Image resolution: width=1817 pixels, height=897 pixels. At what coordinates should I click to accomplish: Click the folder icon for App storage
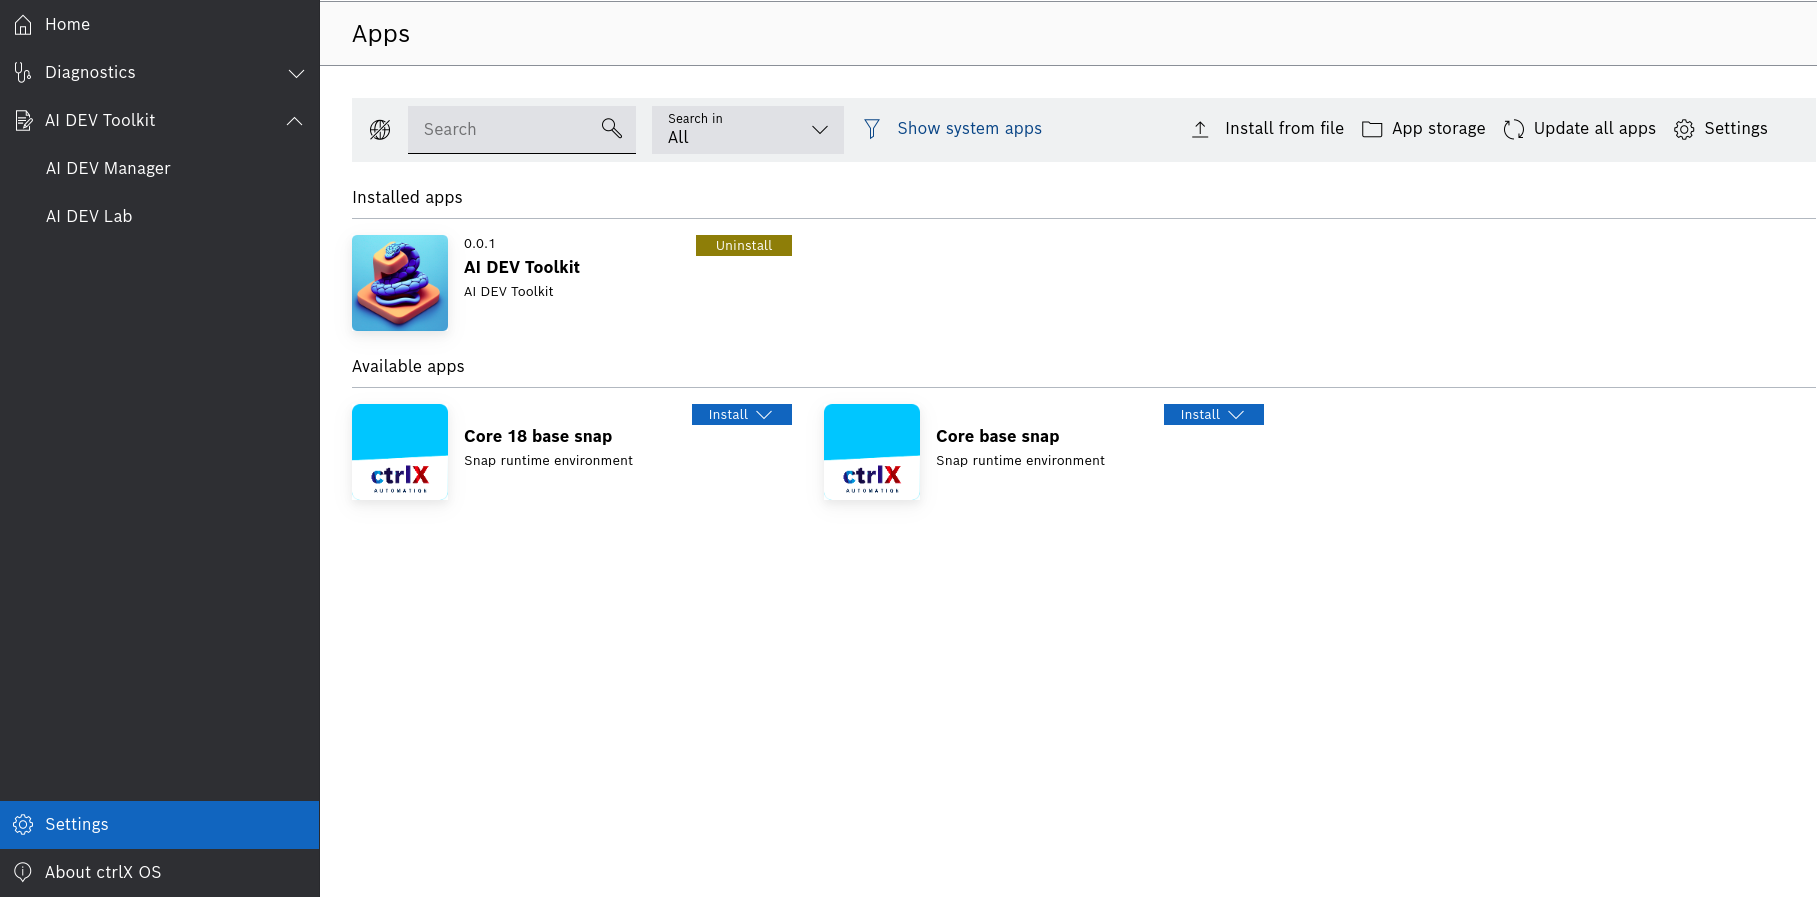click(1372, 129)
